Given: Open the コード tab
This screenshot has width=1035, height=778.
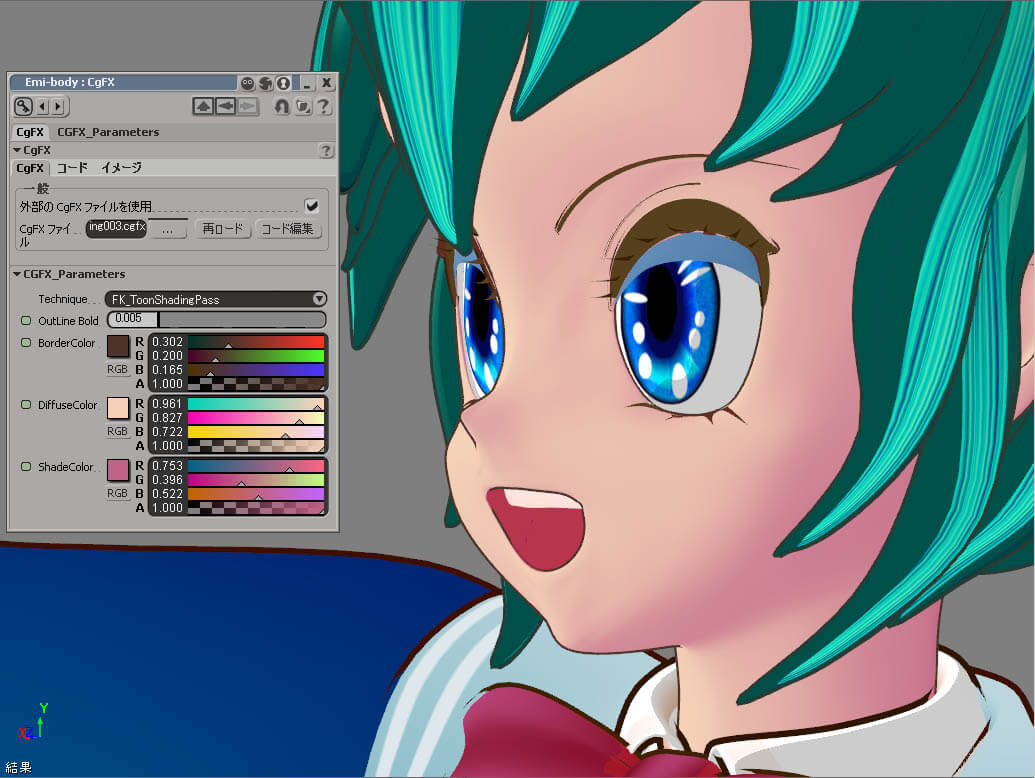Looking at the screenshot, I should [72, 168].
